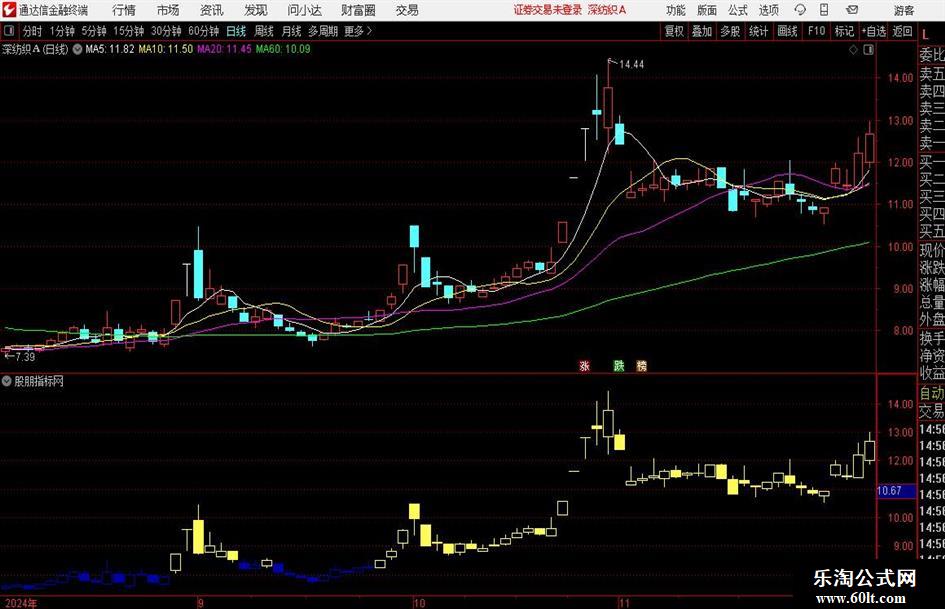This screenshot has width=945, height=609.
Task: Expand MA indicator settings dropdown arrow
Action: pos(77,49)
